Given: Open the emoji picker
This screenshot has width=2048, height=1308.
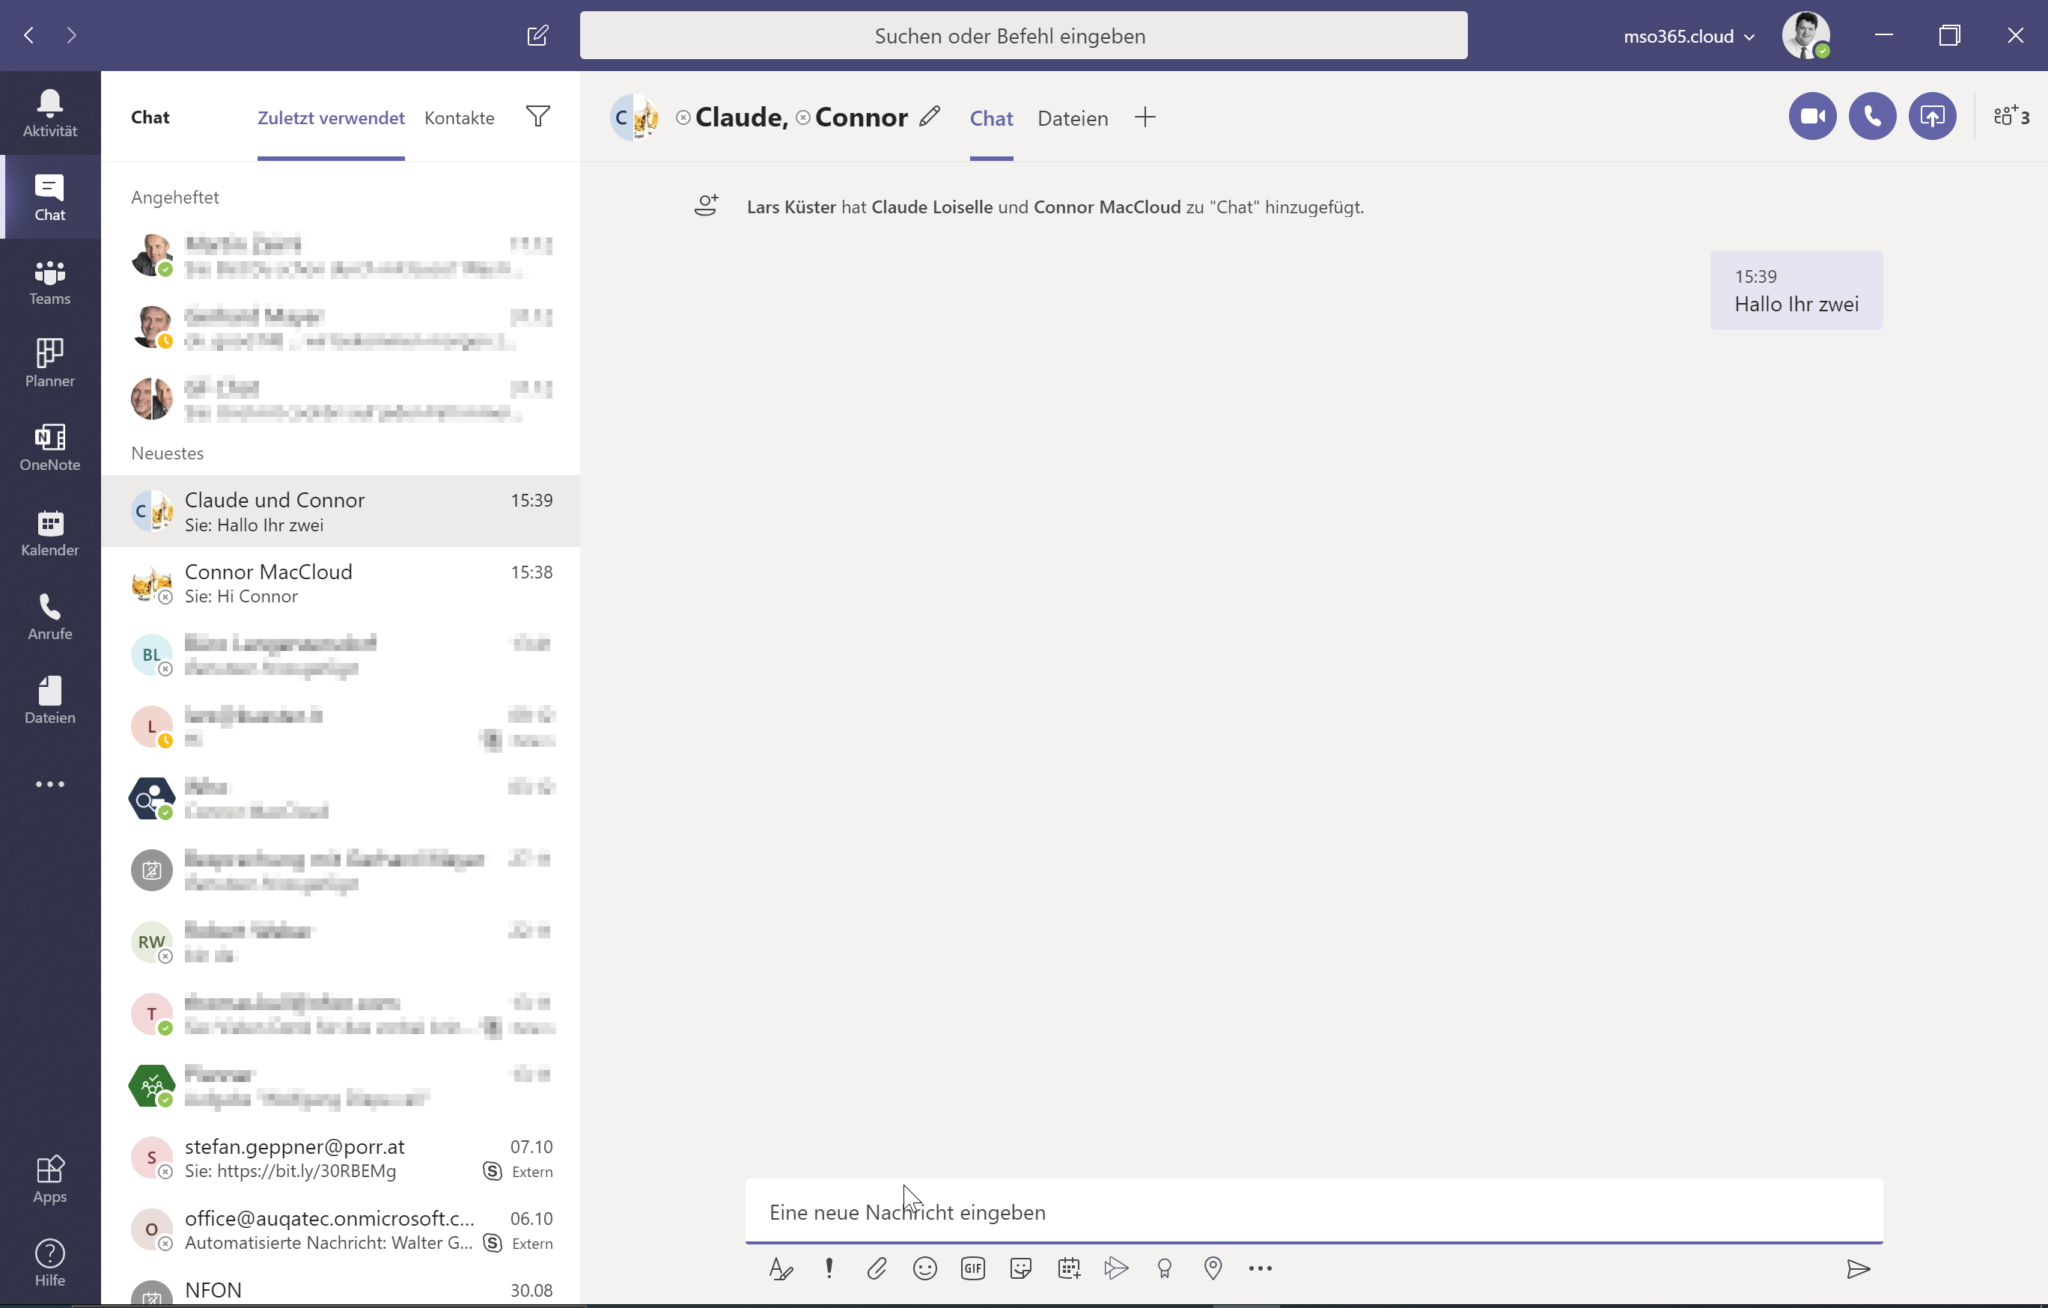Looking at the screenshot, I should (x=925, y=1269).
